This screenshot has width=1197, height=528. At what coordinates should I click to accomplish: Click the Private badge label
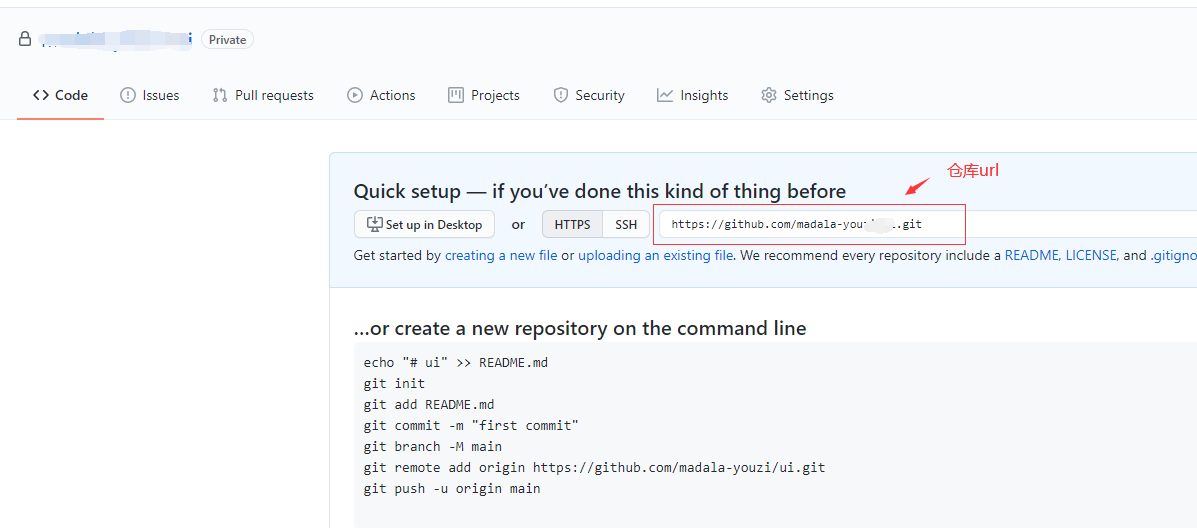pos(227,40)
